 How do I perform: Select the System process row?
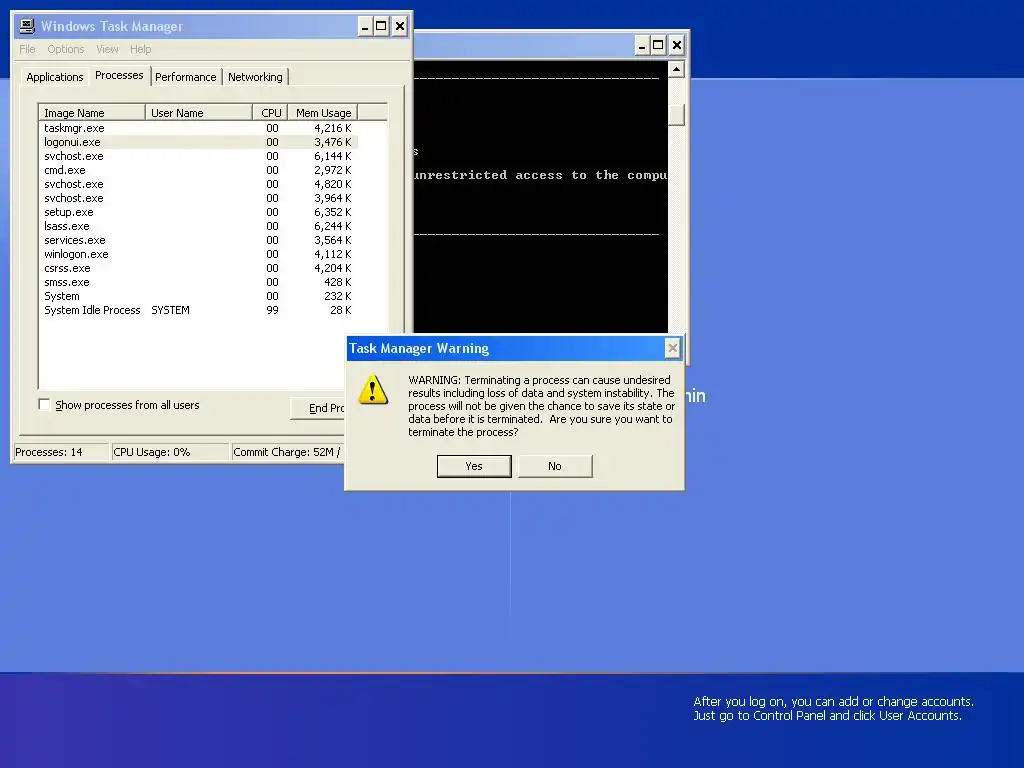[198, 296]
